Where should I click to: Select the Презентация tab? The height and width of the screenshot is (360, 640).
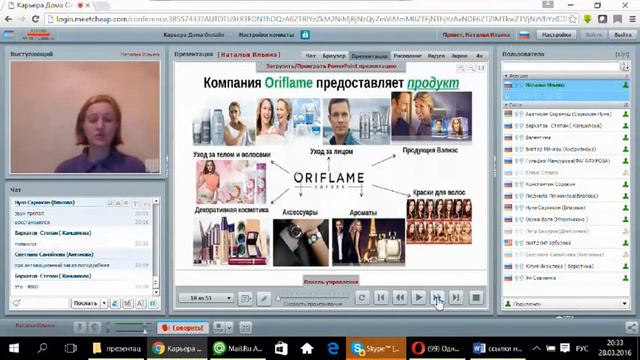(x=369, y=56)
